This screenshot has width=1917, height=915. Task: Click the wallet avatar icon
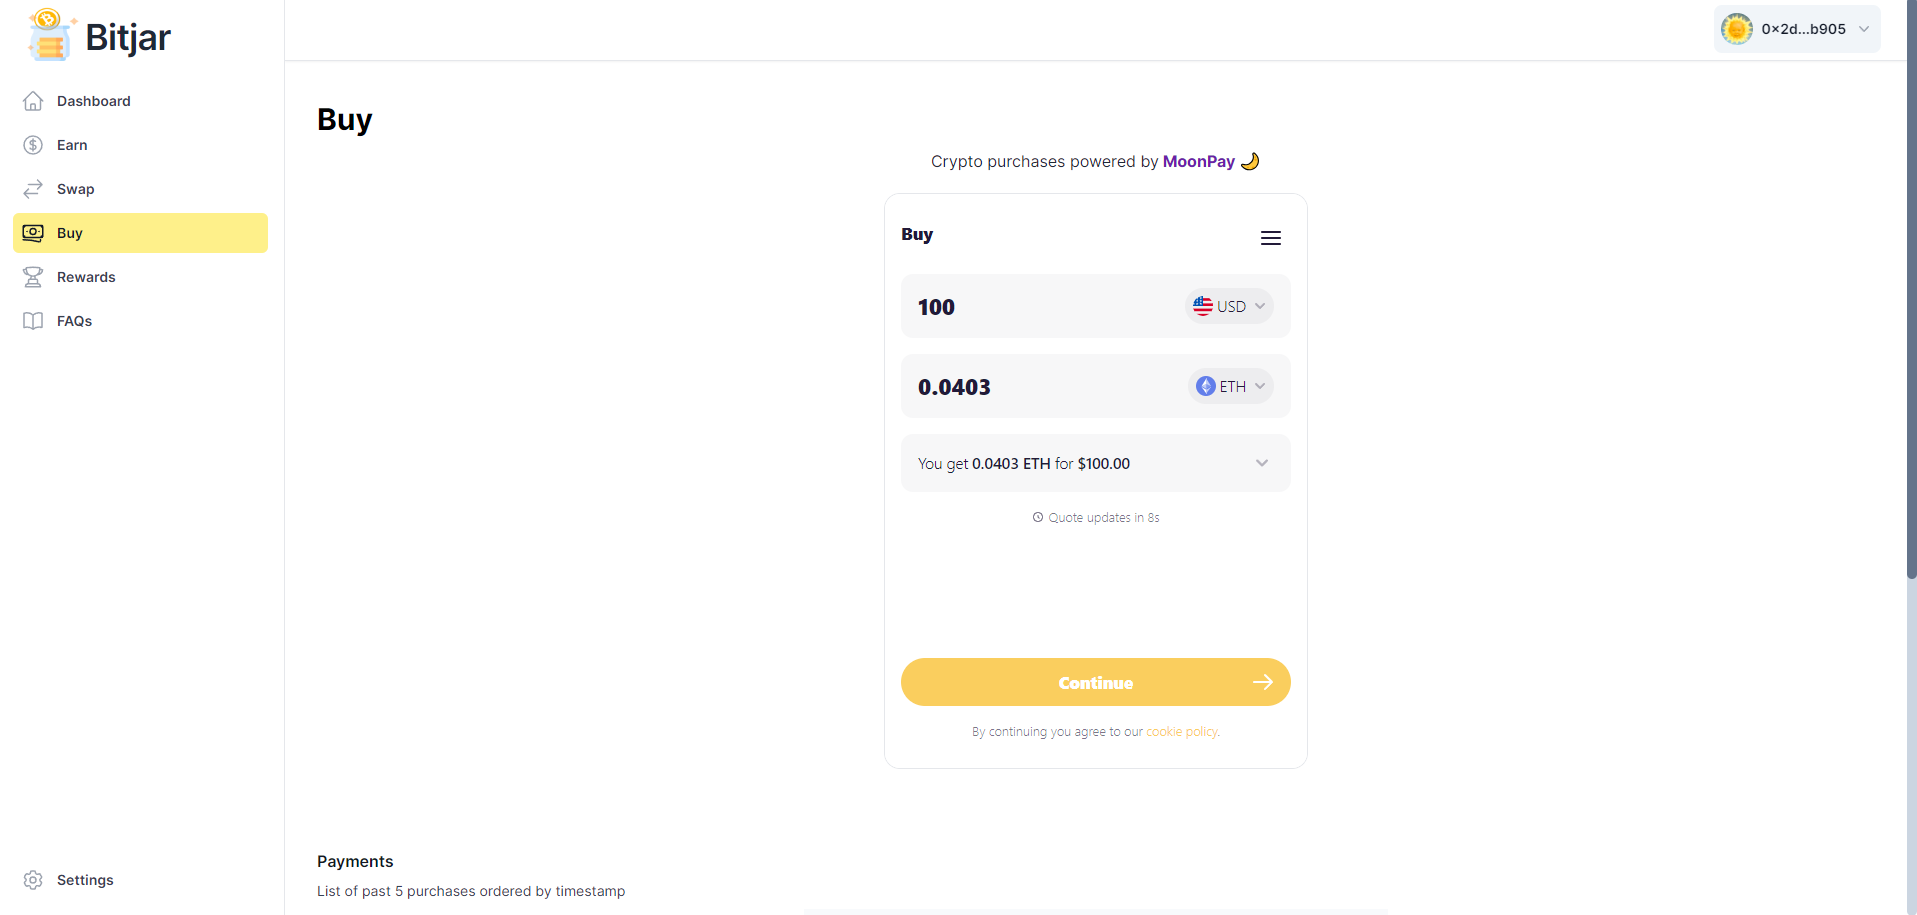1736,29
